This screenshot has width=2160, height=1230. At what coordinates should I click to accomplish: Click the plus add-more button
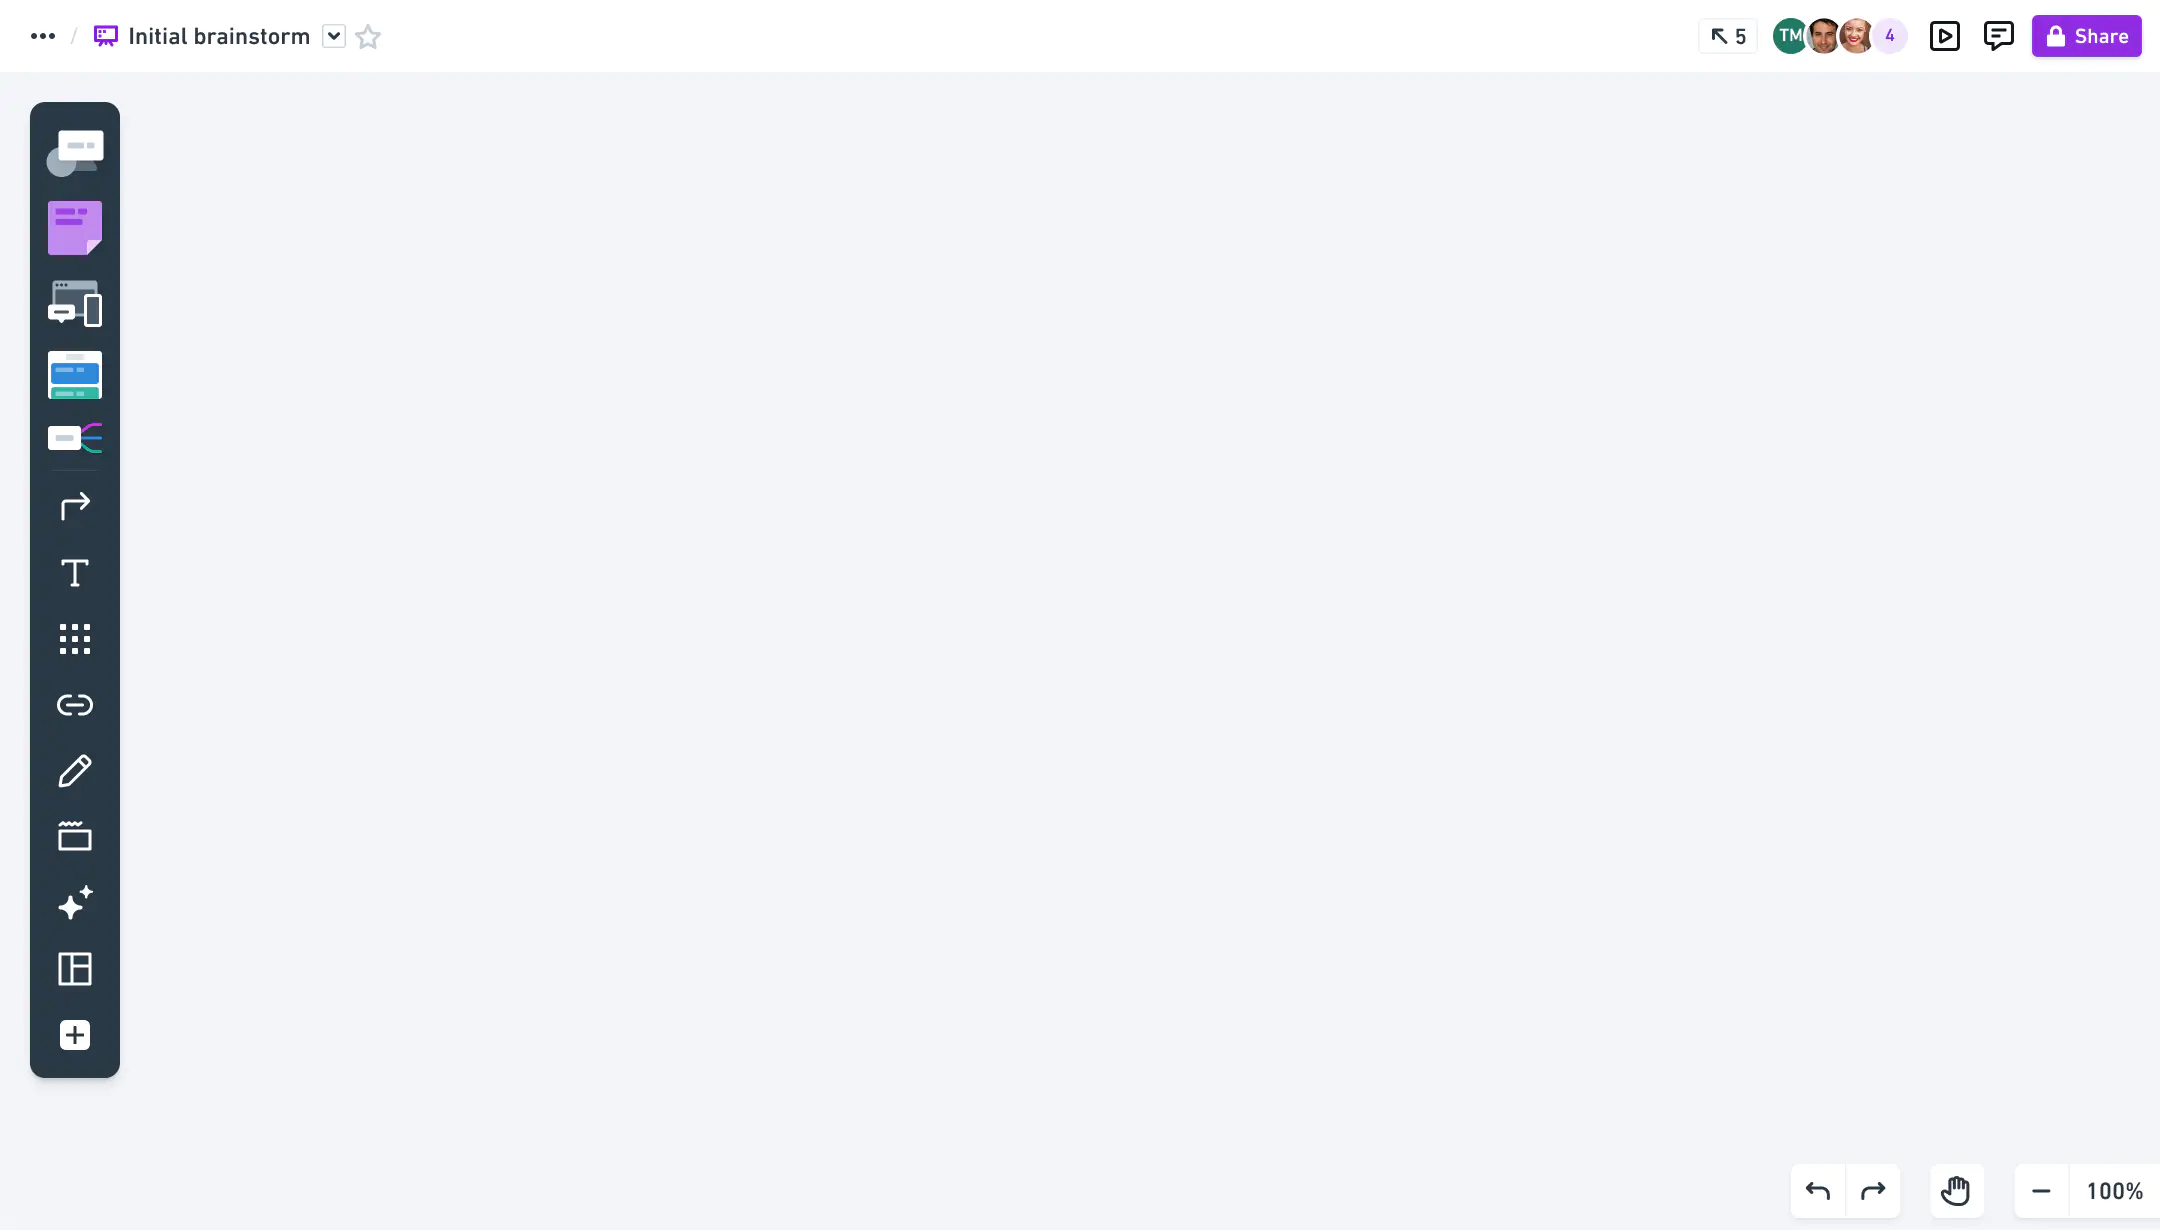click(75, 1035)
